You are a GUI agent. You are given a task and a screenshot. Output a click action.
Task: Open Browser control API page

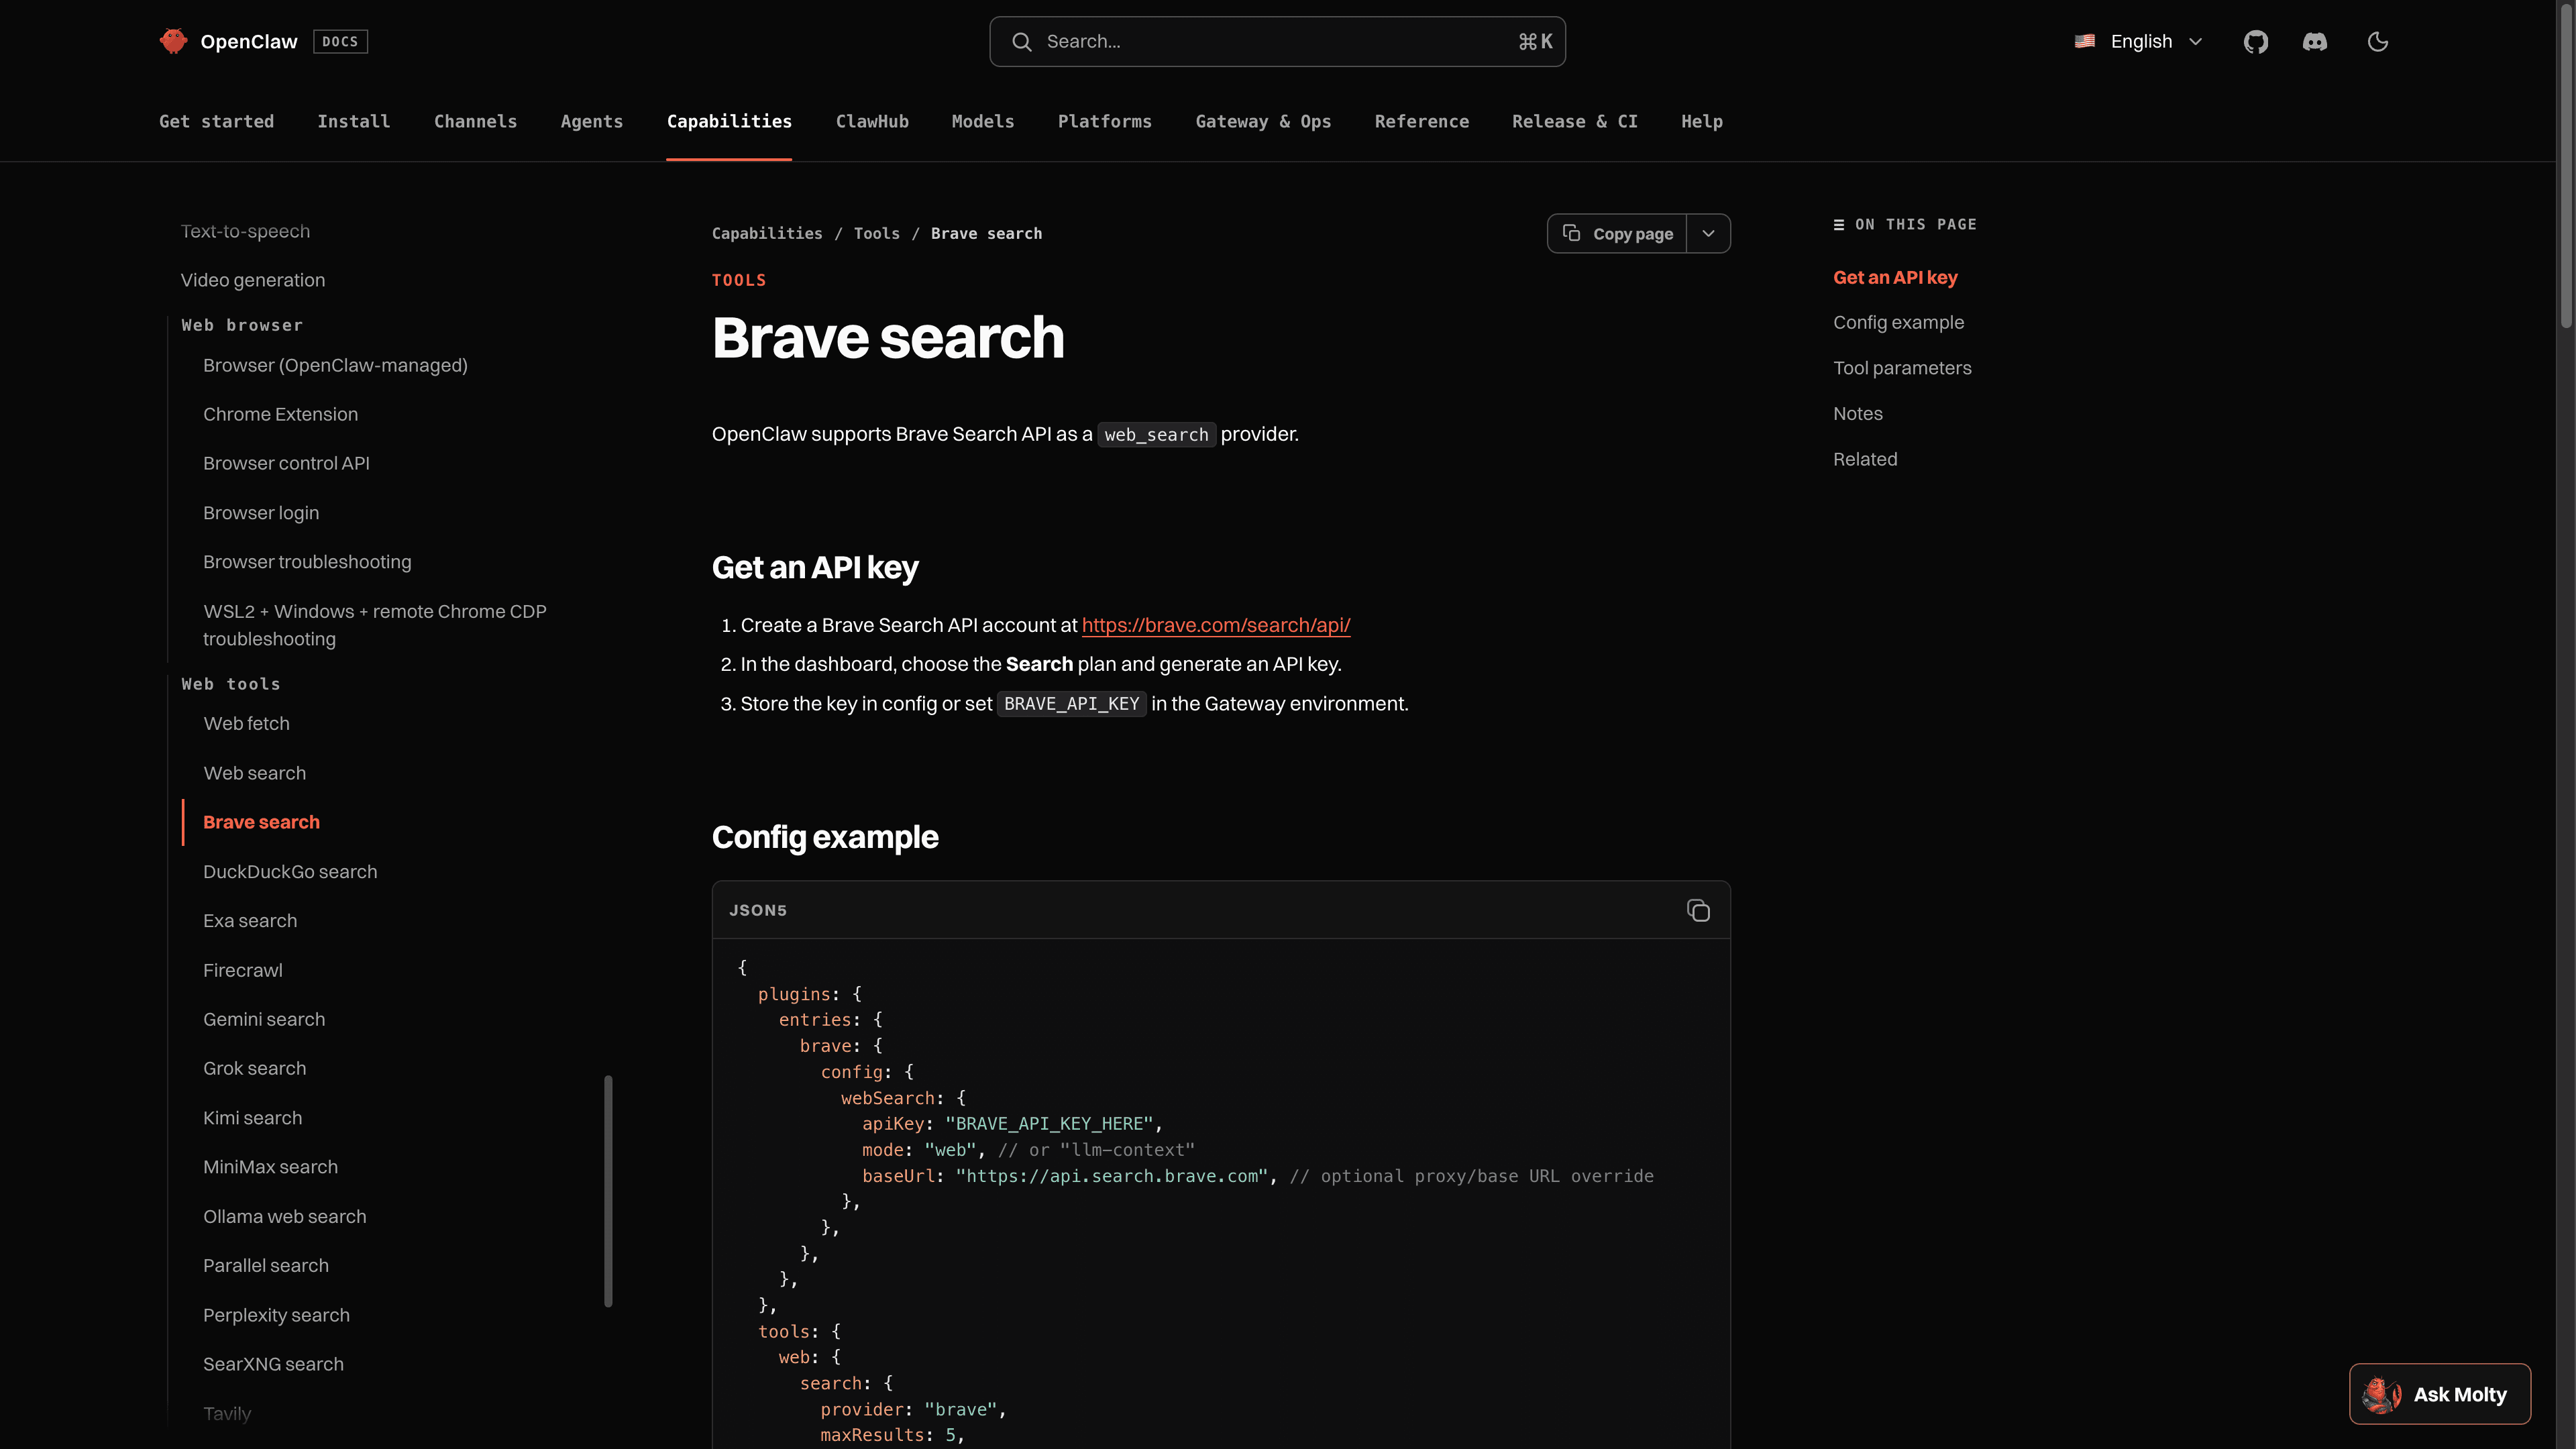point(286,463)
